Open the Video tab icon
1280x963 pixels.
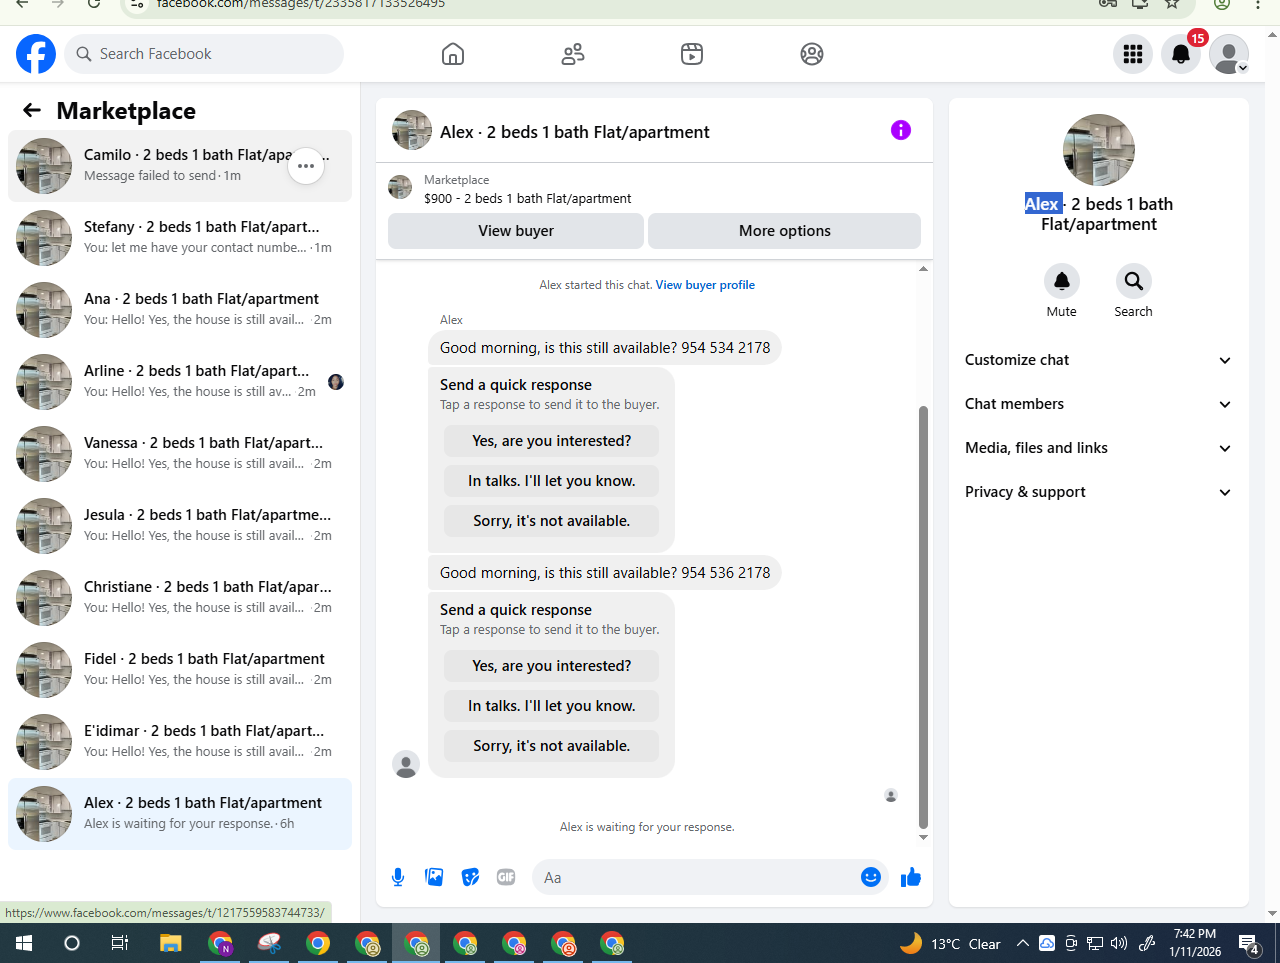(692, 54)
